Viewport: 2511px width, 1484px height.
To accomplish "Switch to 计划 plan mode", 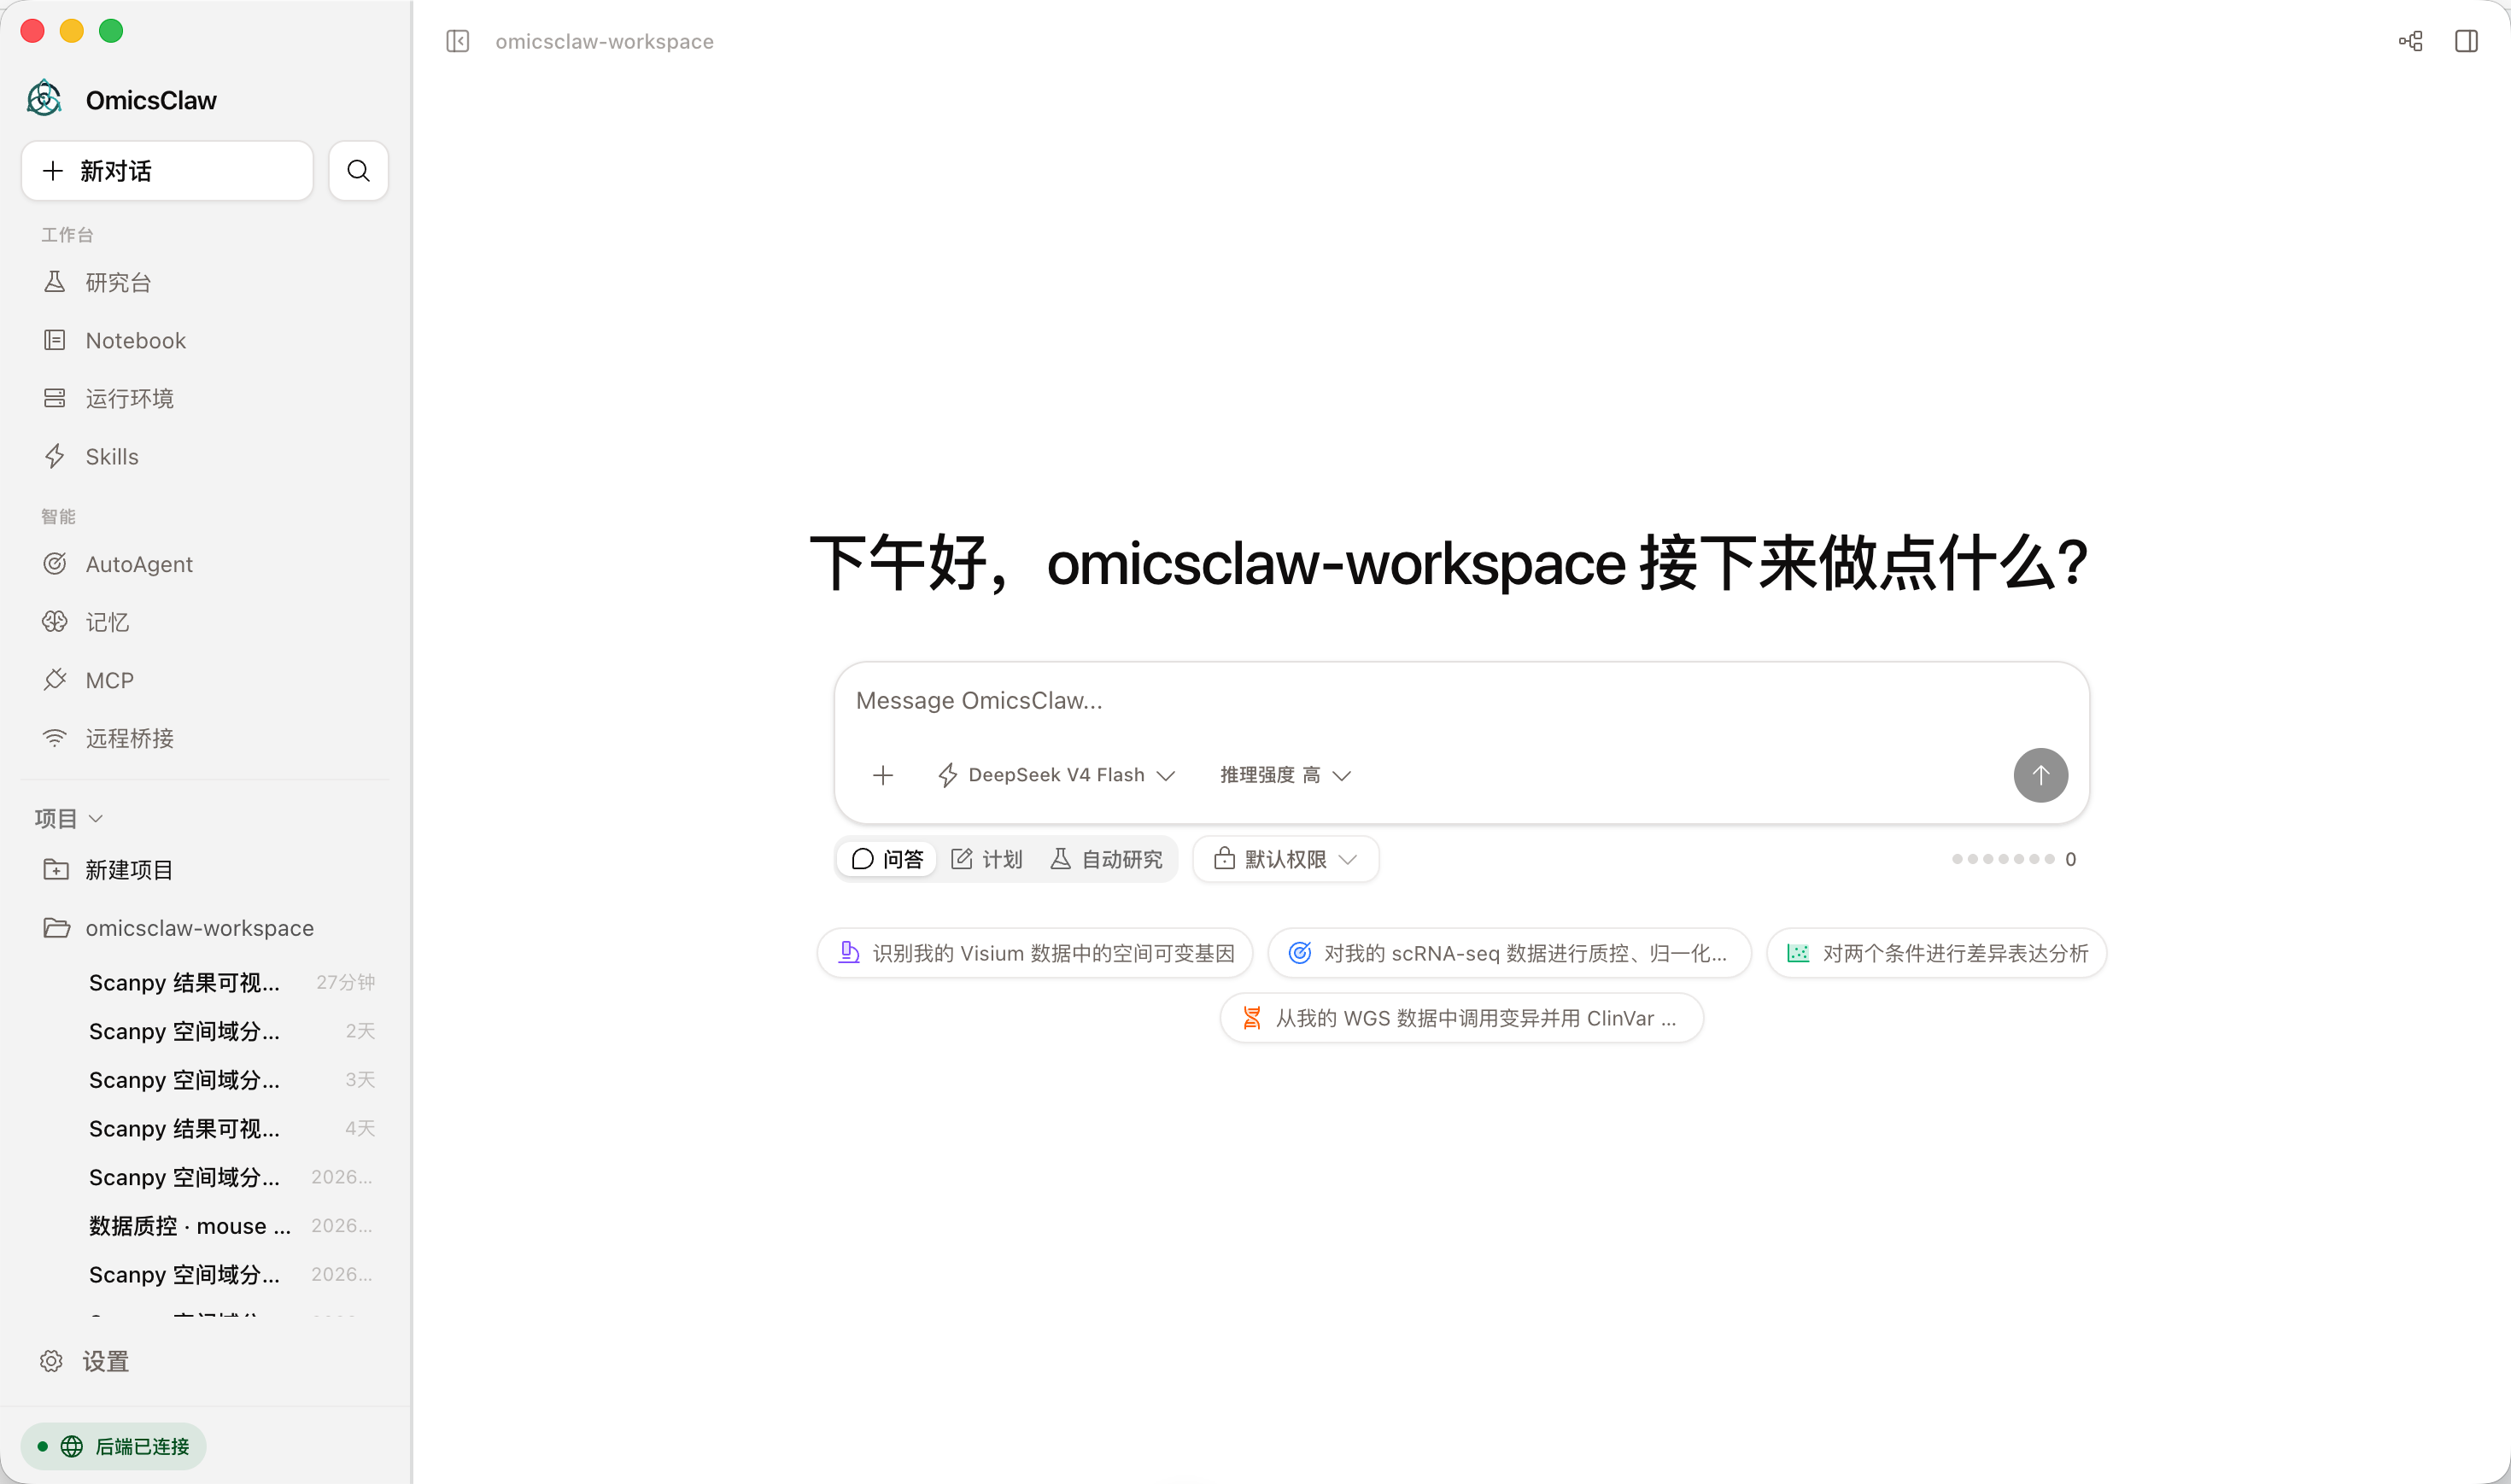I will [x=986, y=860].
